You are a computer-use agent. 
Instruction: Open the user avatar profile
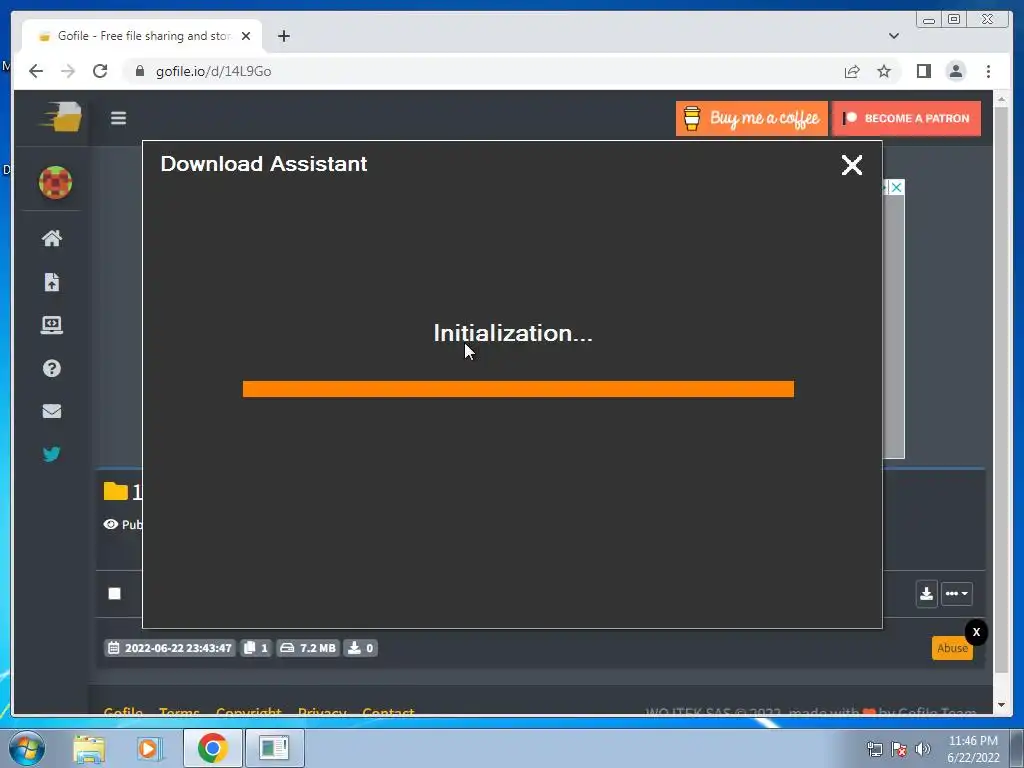pyautogui.click(x=56, y=182)
